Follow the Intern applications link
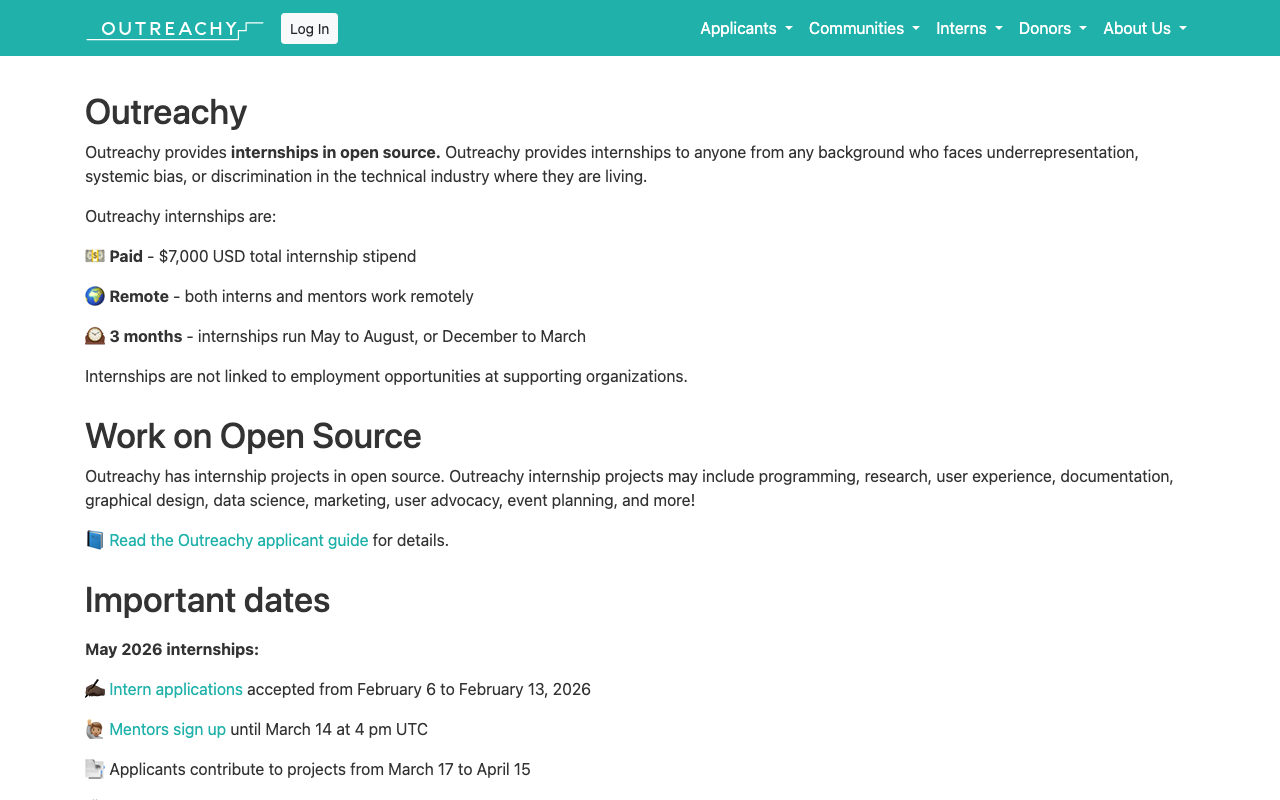The width and height of the screenshot is (1280, 800). (176, 689)
